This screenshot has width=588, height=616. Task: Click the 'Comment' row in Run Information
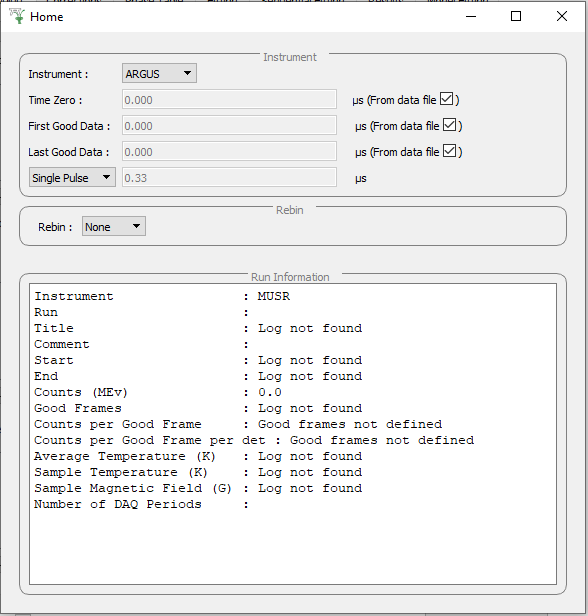tap(141, 344)
